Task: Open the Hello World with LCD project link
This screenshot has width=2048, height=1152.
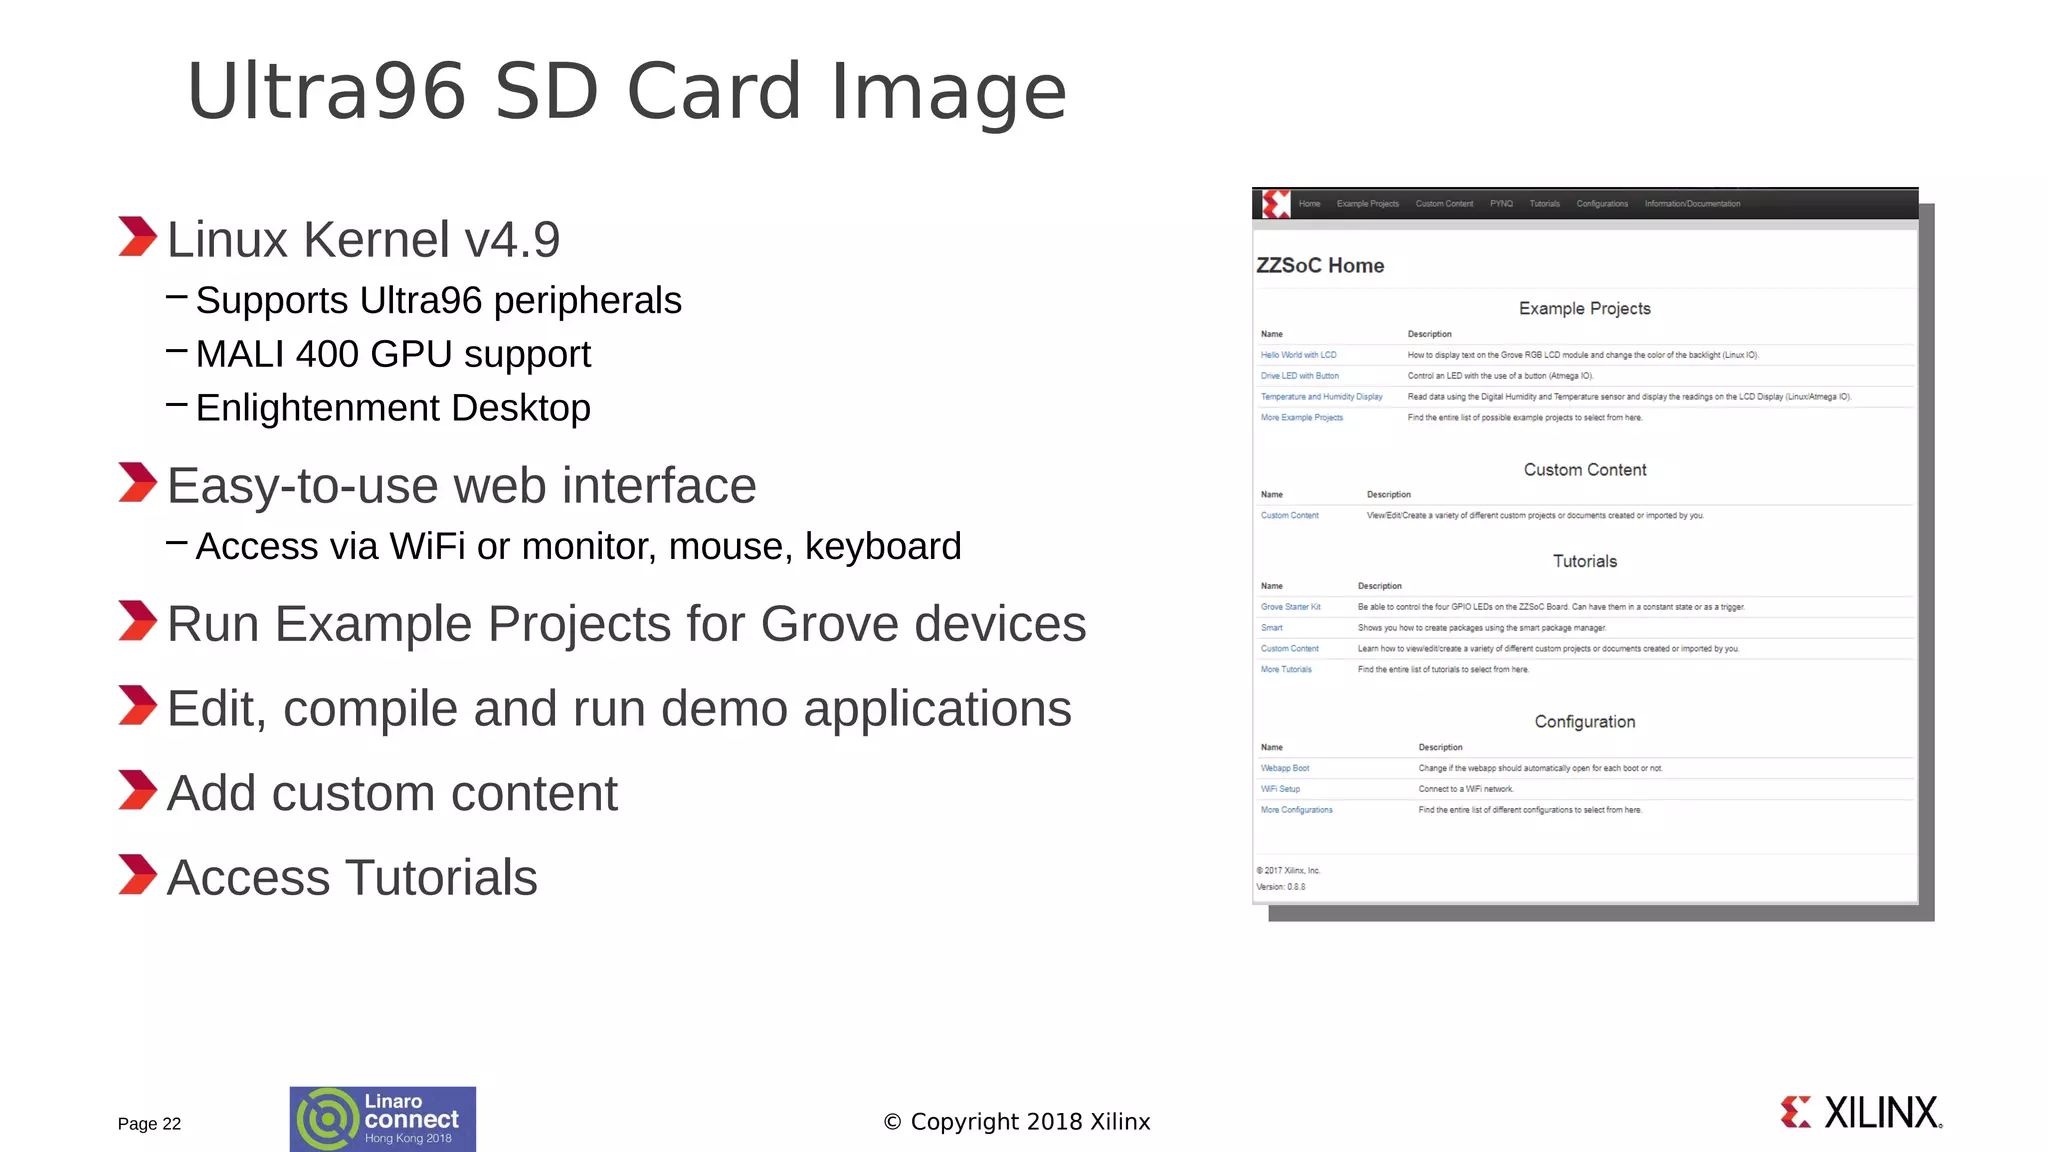Action: 1298,355
